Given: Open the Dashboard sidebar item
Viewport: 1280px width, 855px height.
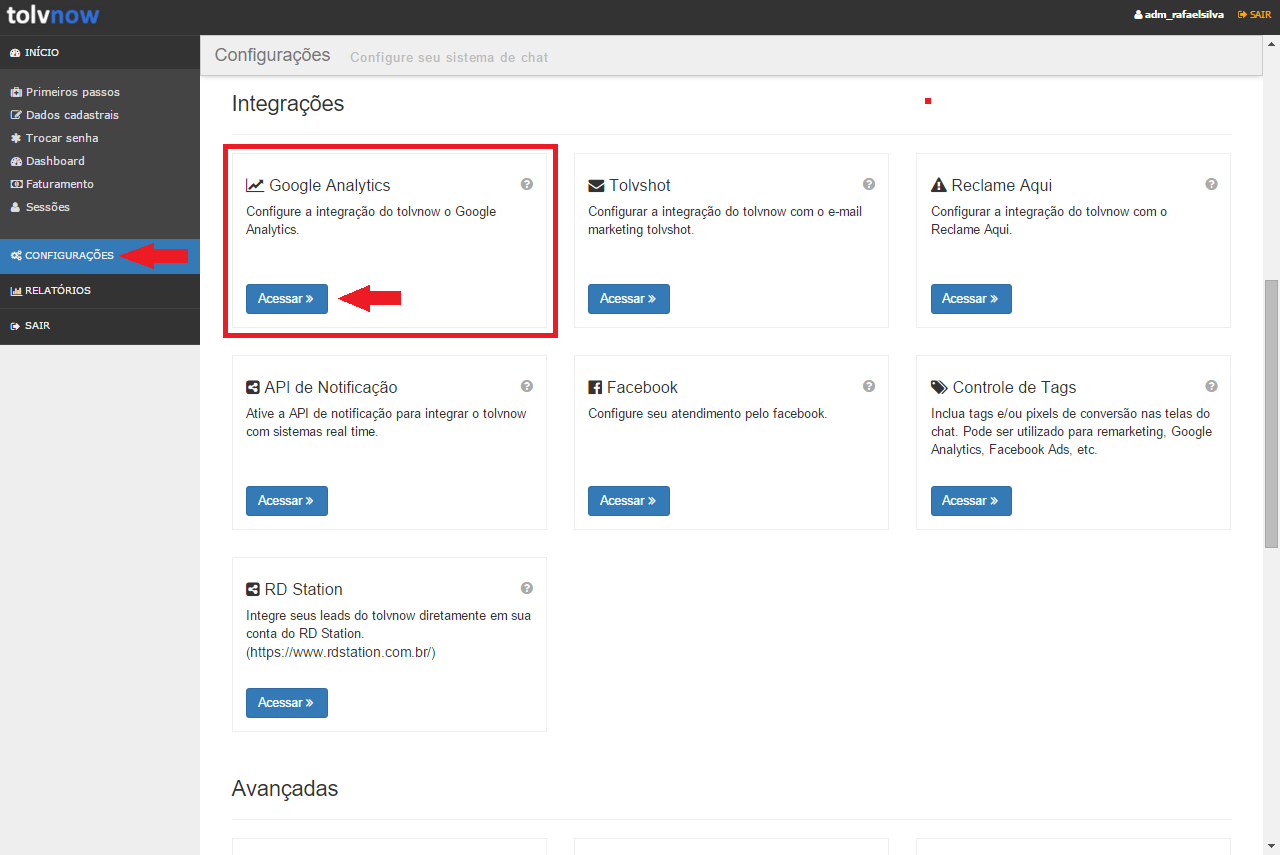Looking at the screenshot, I should tap(48, 161).
